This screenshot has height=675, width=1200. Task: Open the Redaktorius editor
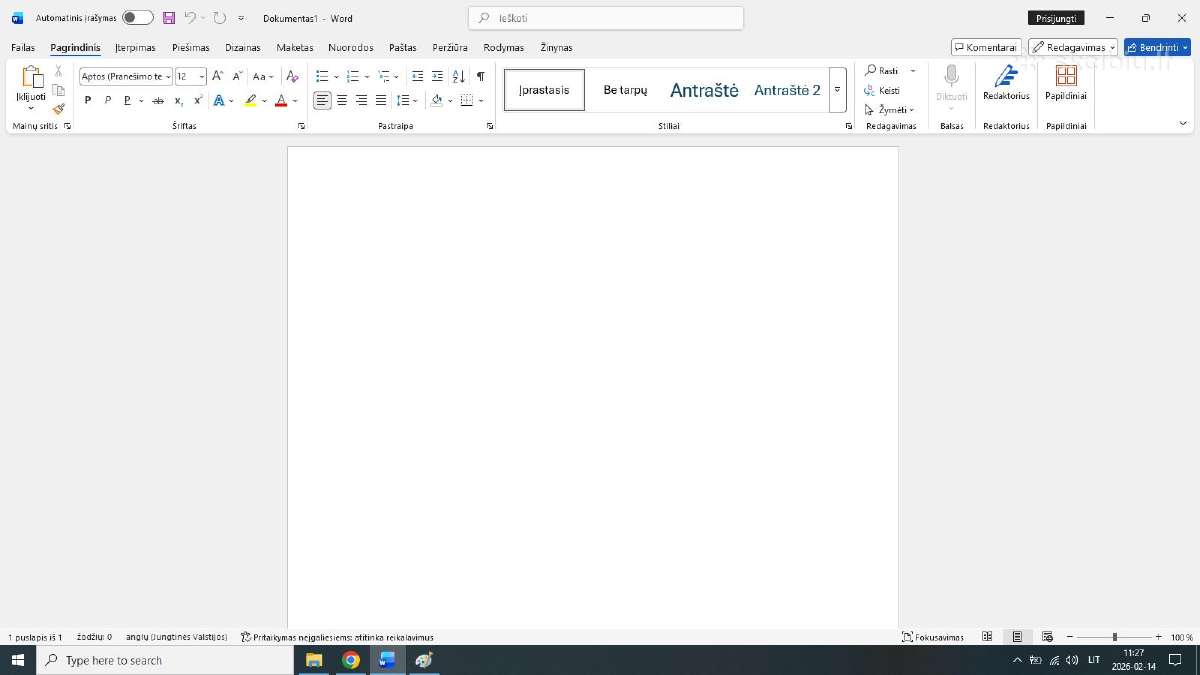(x=1006, y=83)
